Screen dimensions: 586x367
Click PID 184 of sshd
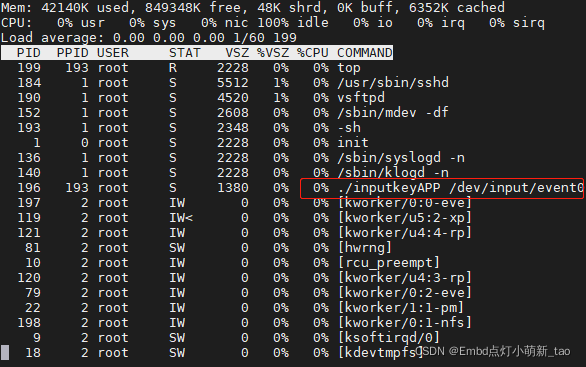pyautogui.click(x=29, y=83)
